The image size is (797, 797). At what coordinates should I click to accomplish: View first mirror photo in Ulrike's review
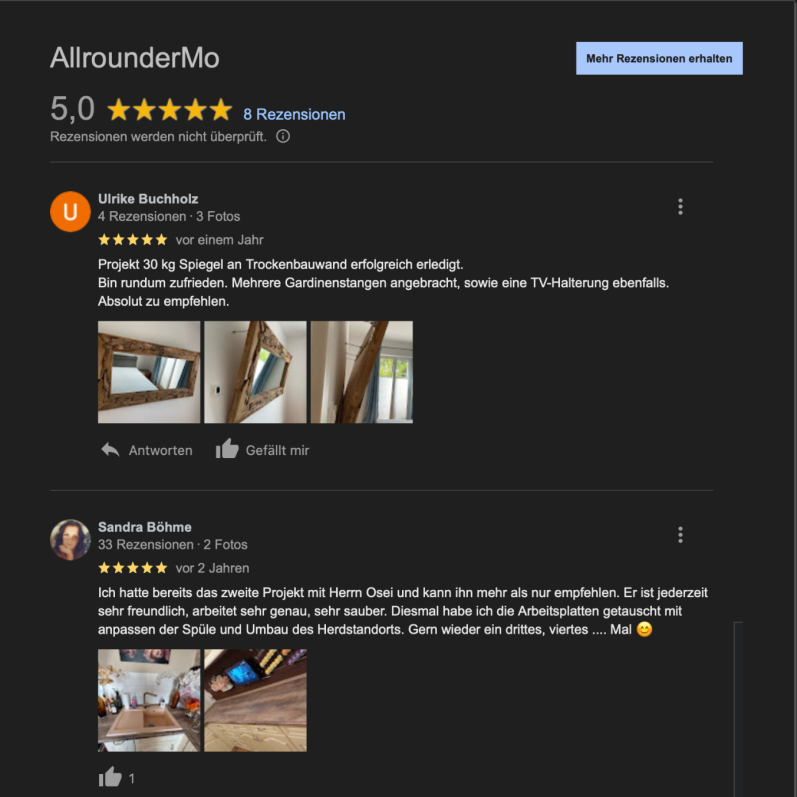coord(149,372)
